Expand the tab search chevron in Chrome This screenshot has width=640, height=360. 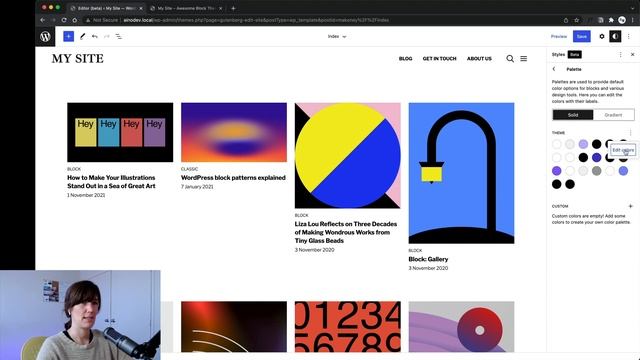pyautogui.click(x=633, y=8)
